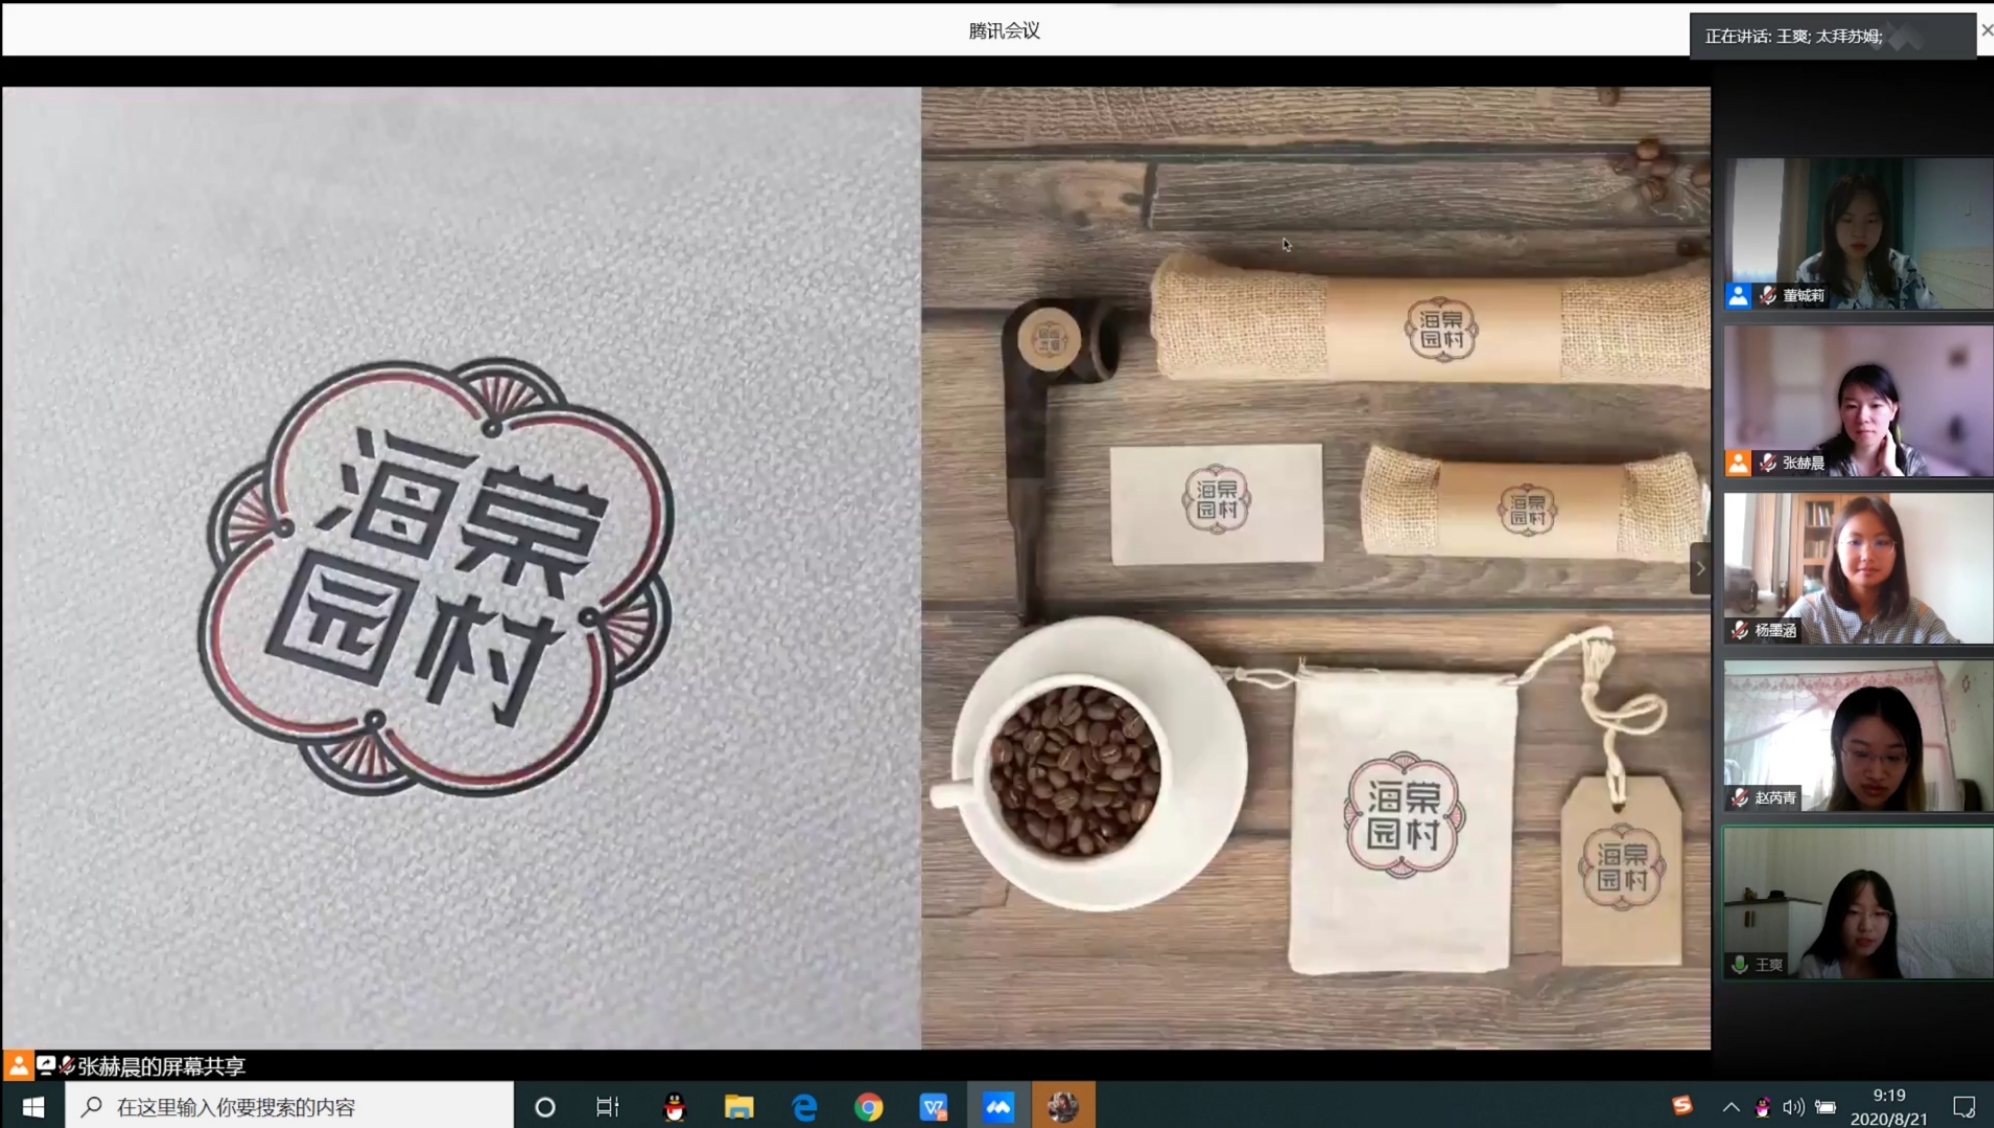Click the blue user badge beside 董铖莉
The image size is (1994, 1128).
coord(1738,295)
